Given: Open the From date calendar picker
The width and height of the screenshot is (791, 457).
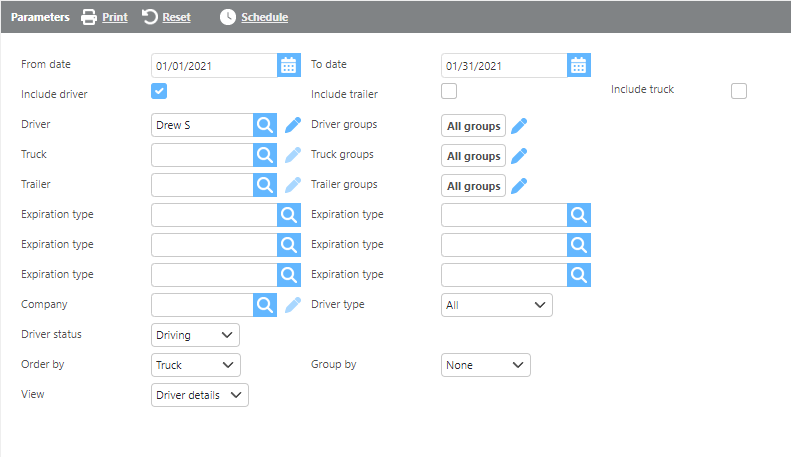Looking at the screenshot, I should pyautogui.click(x=289, y=66).
